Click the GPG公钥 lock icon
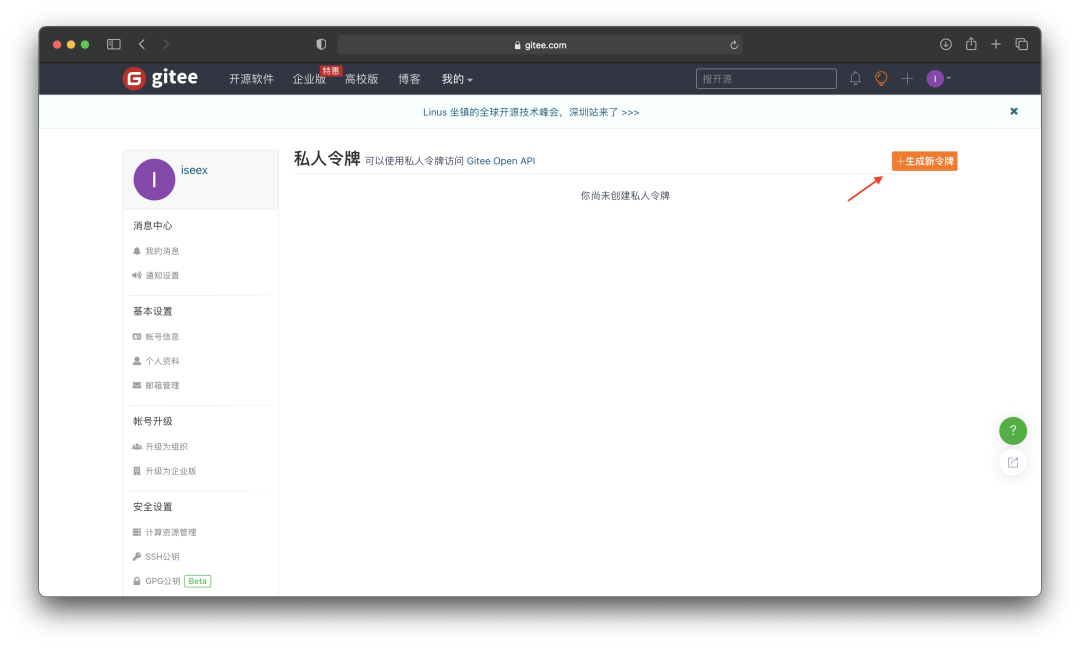Viewport: 1080px width, 648px height. point(136,581)
